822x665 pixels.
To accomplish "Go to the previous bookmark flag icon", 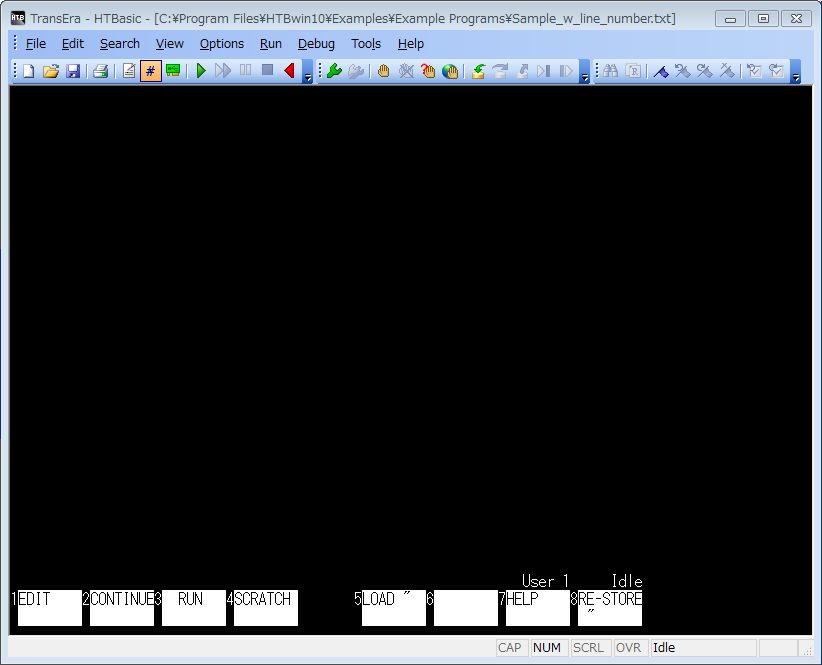I will coord(683,71).
